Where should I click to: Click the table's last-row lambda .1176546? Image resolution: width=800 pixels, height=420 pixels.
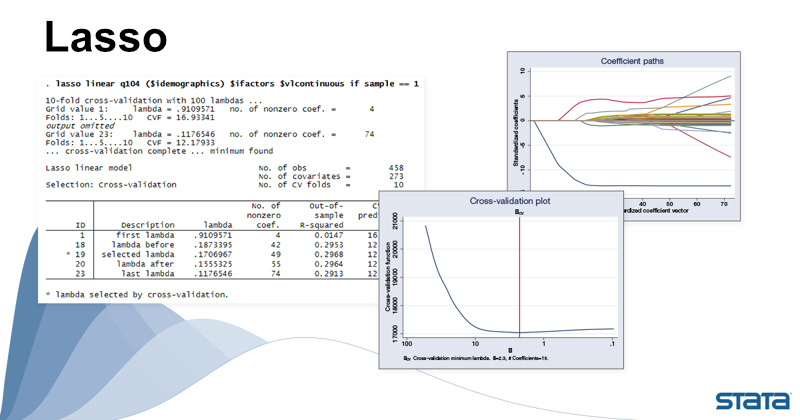click(x=213, y=274)
